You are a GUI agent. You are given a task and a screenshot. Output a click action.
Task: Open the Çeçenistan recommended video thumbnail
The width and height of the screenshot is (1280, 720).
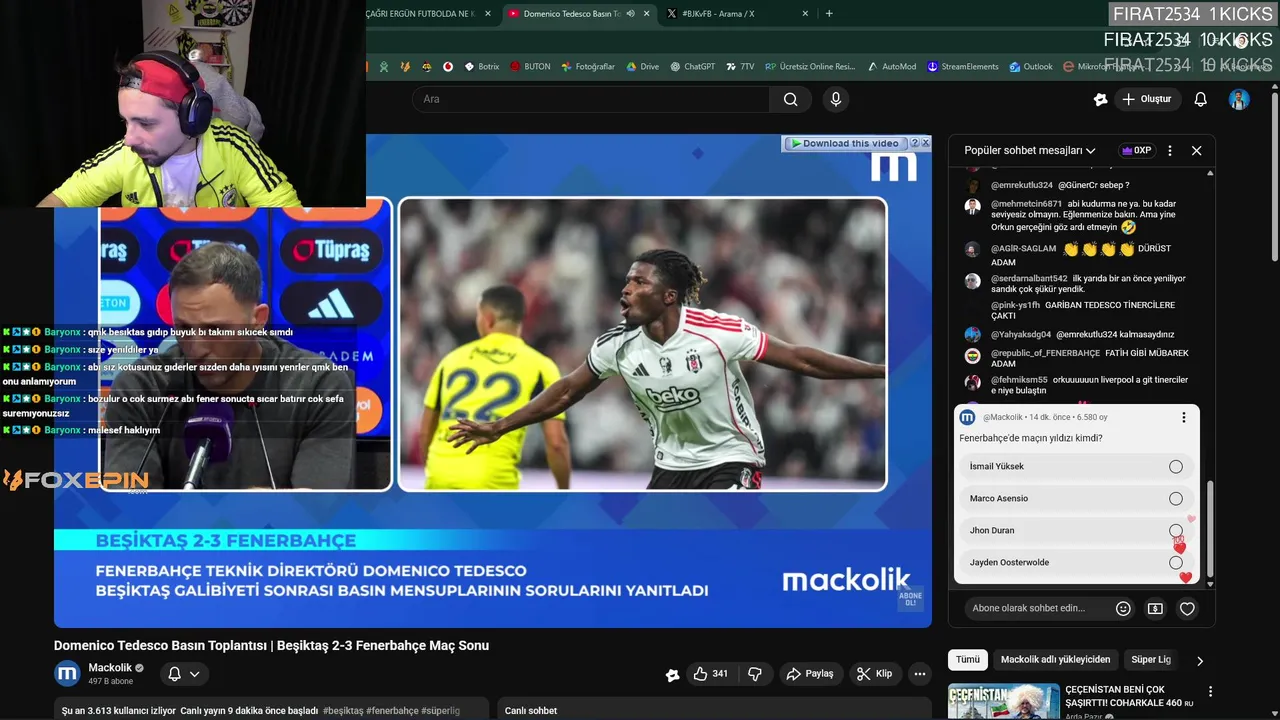tap(1003, 701)
